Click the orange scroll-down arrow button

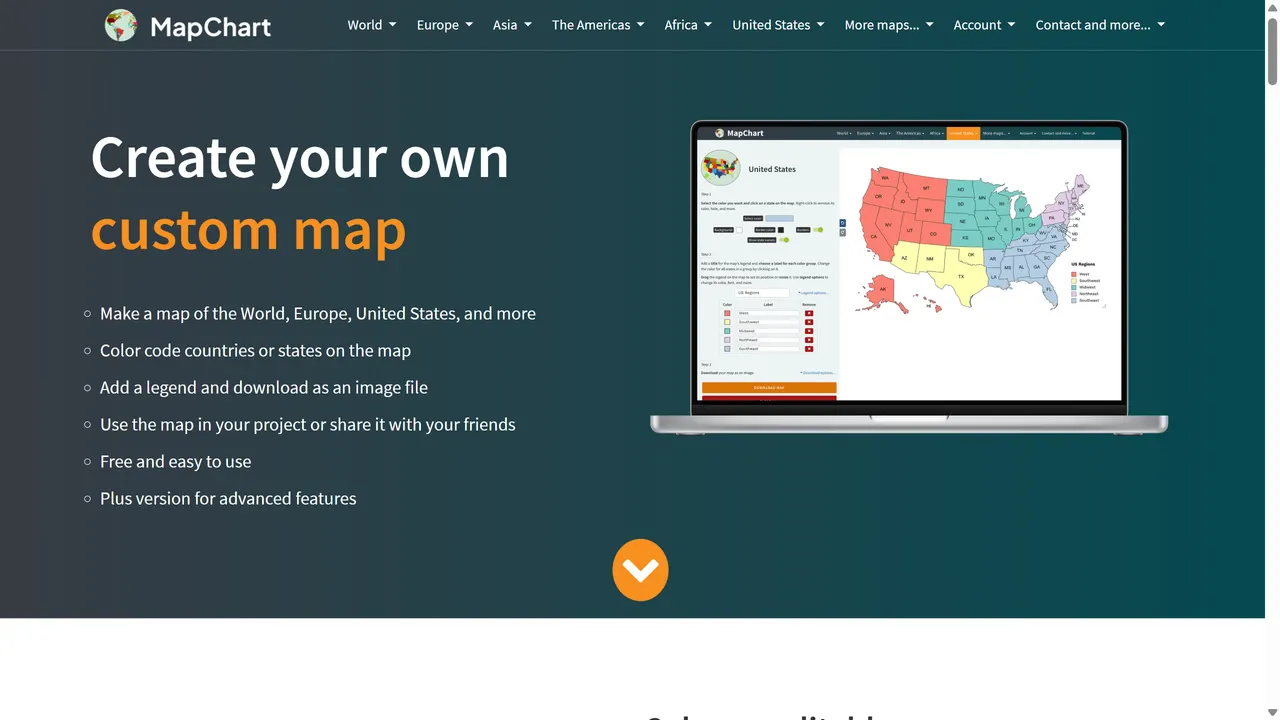(x=640, y=570)
